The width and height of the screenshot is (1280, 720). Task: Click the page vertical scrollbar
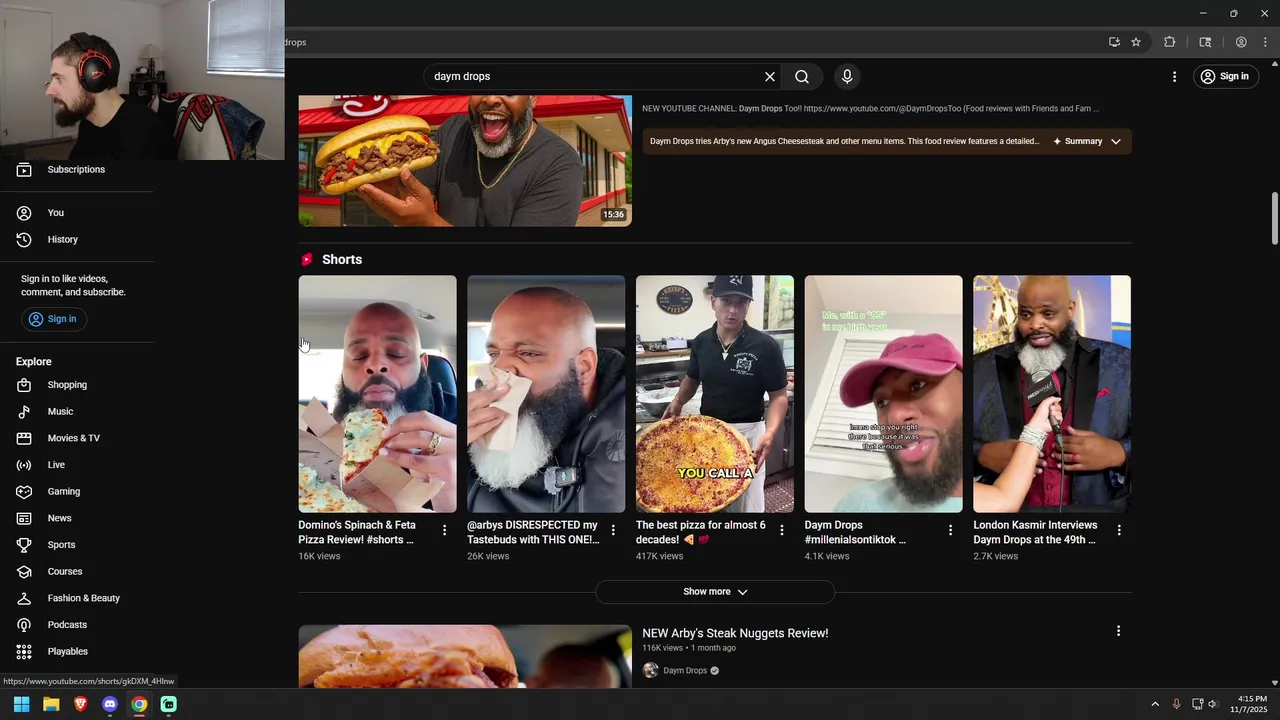pyautogui.click(x=1274, y=217)
